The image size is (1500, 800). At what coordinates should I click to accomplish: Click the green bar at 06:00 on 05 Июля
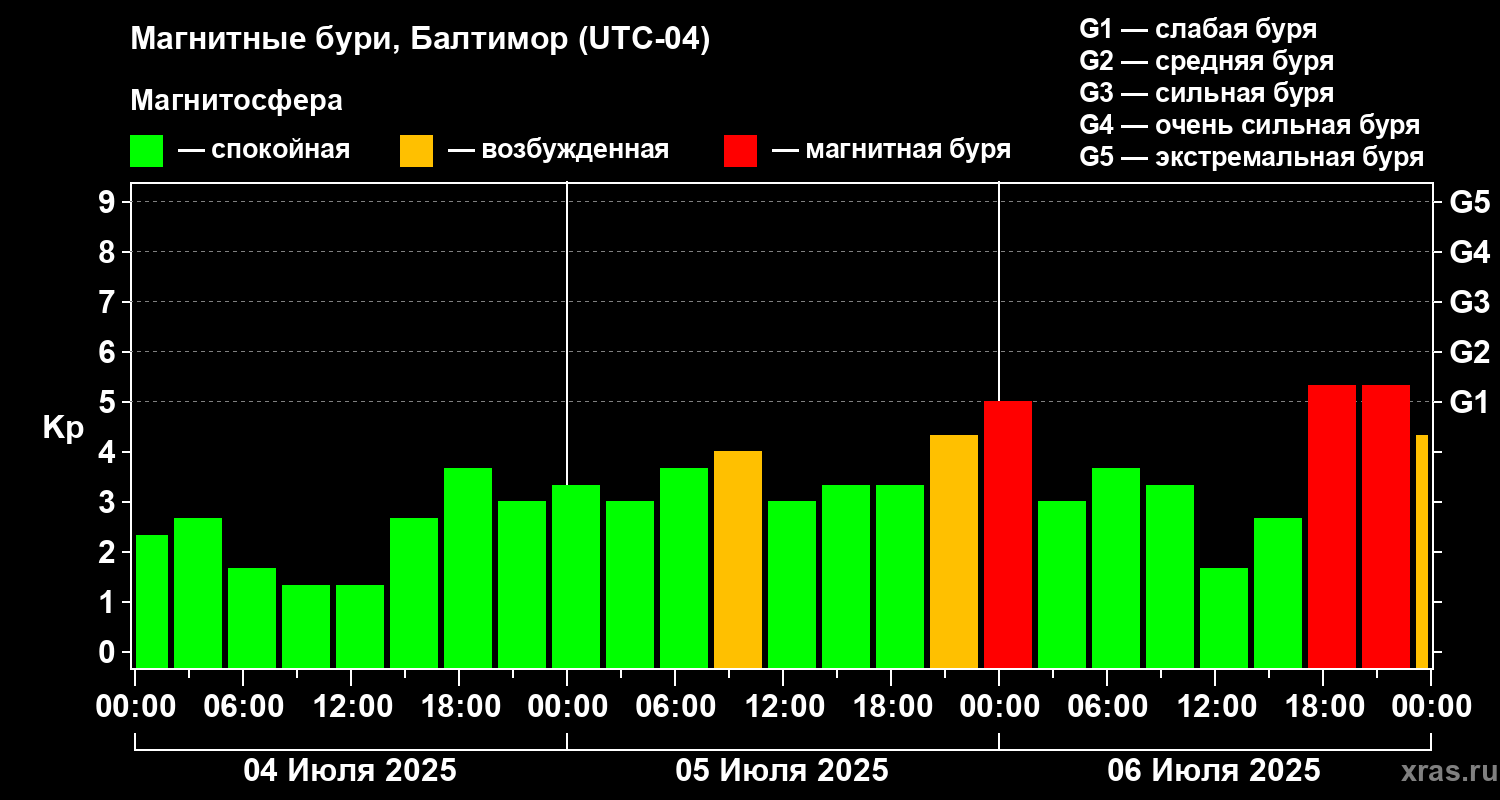click(684, 568)
